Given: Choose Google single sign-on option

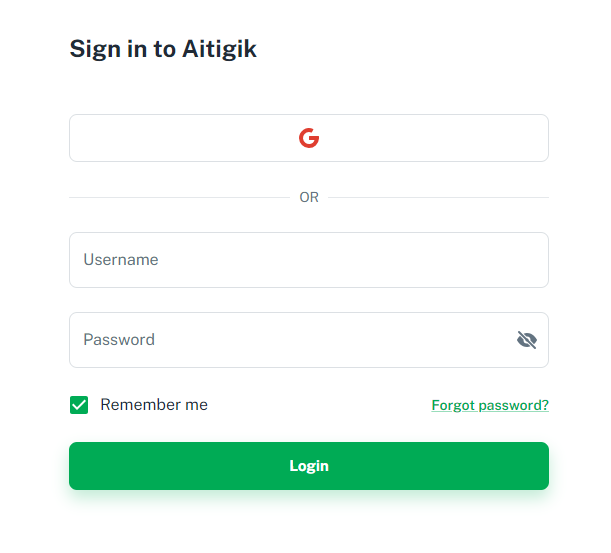Looking at the screenshot, I should pyautogui.click(x=309, y=138).
